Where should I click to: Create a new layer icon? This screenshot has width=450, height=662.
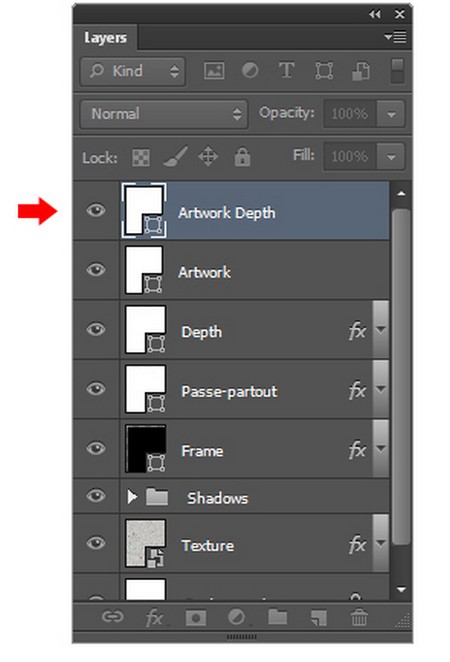point(319,618)
